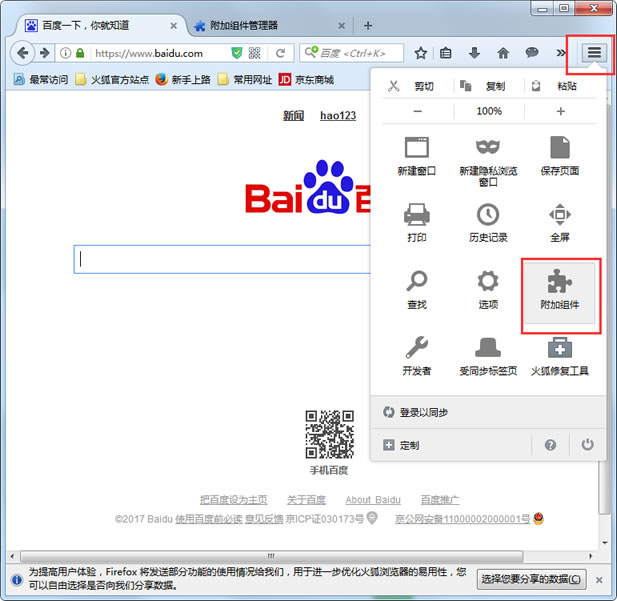Launch Firefox repair tool (火狐修复工具)

560,356
